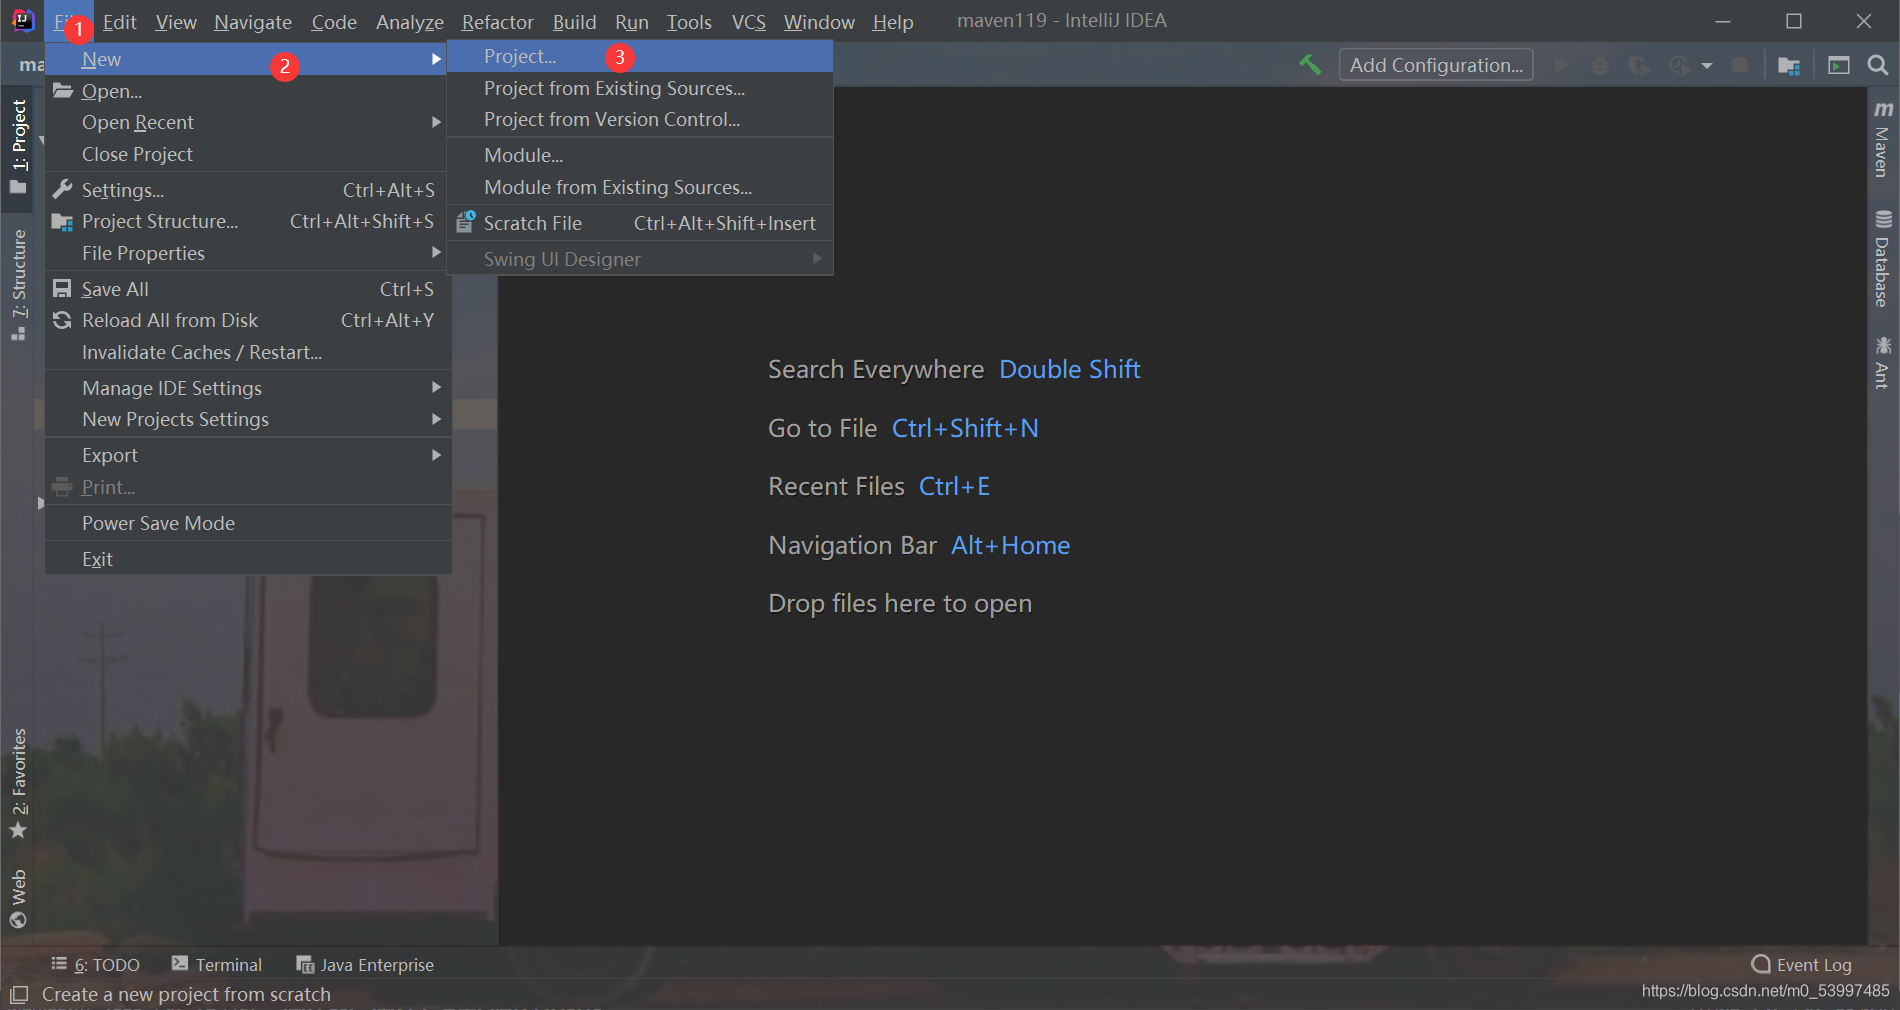Open the View menu
The width and height of the screenshot is (1900, 1010).
click(x=176, y=22)
